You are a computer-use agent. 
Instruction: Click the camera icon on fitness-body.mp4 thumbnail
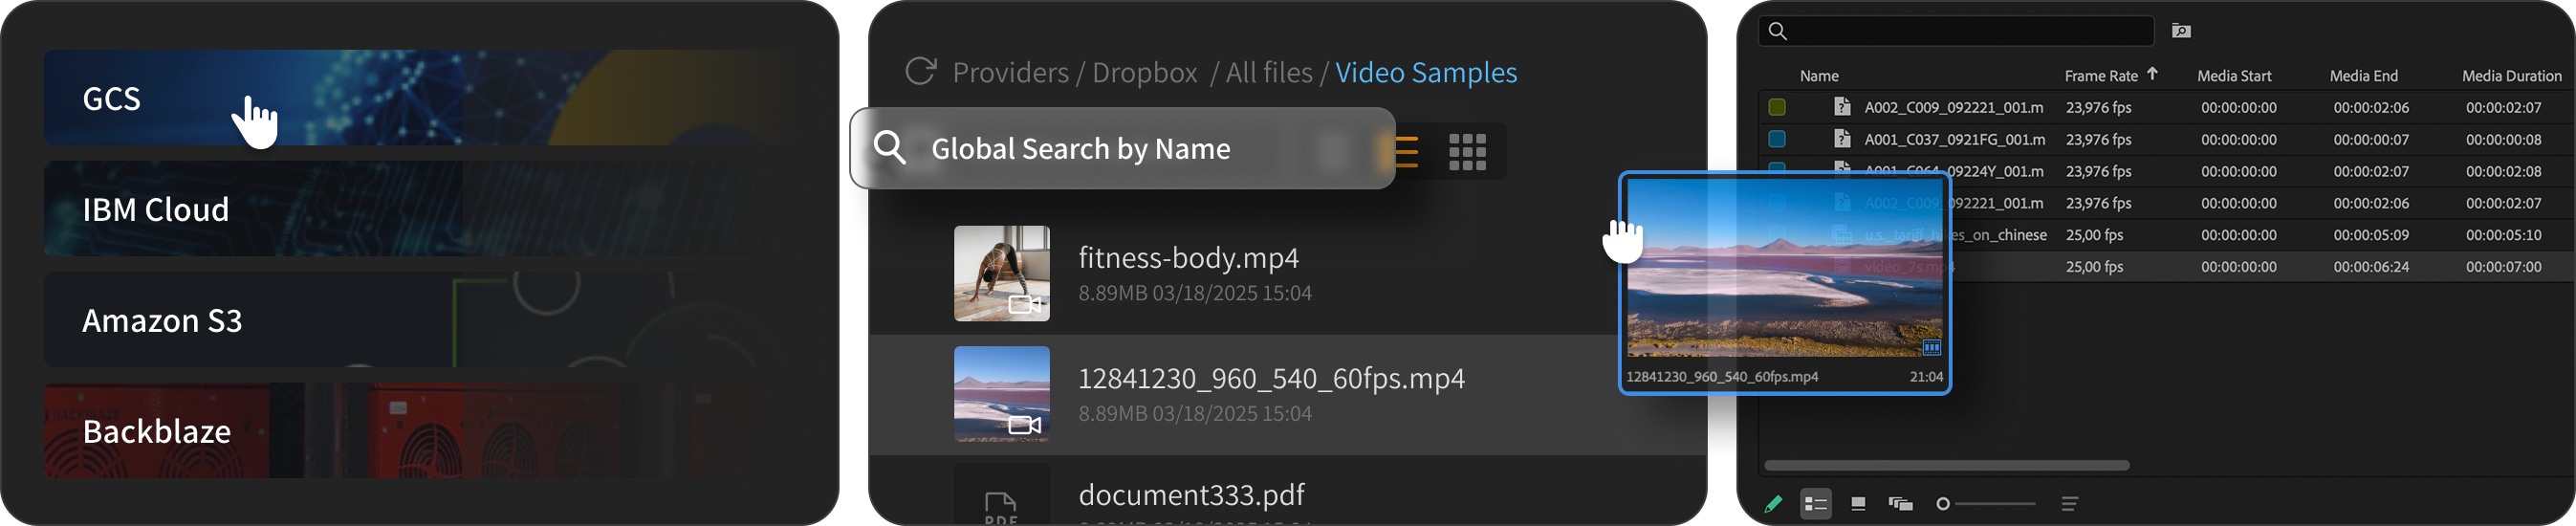[1024, 304]
